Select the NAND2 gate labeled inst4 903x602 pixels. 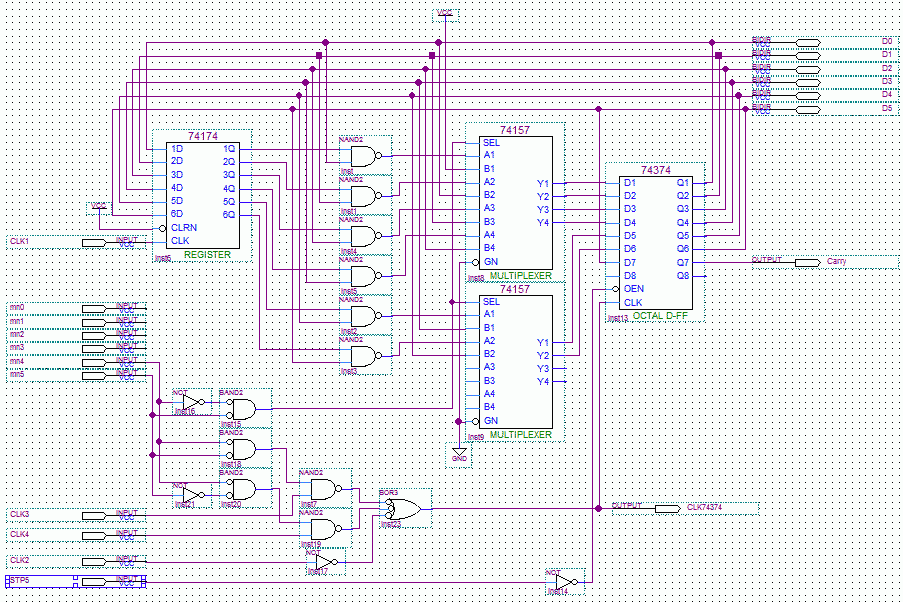(x=366, y=236)
